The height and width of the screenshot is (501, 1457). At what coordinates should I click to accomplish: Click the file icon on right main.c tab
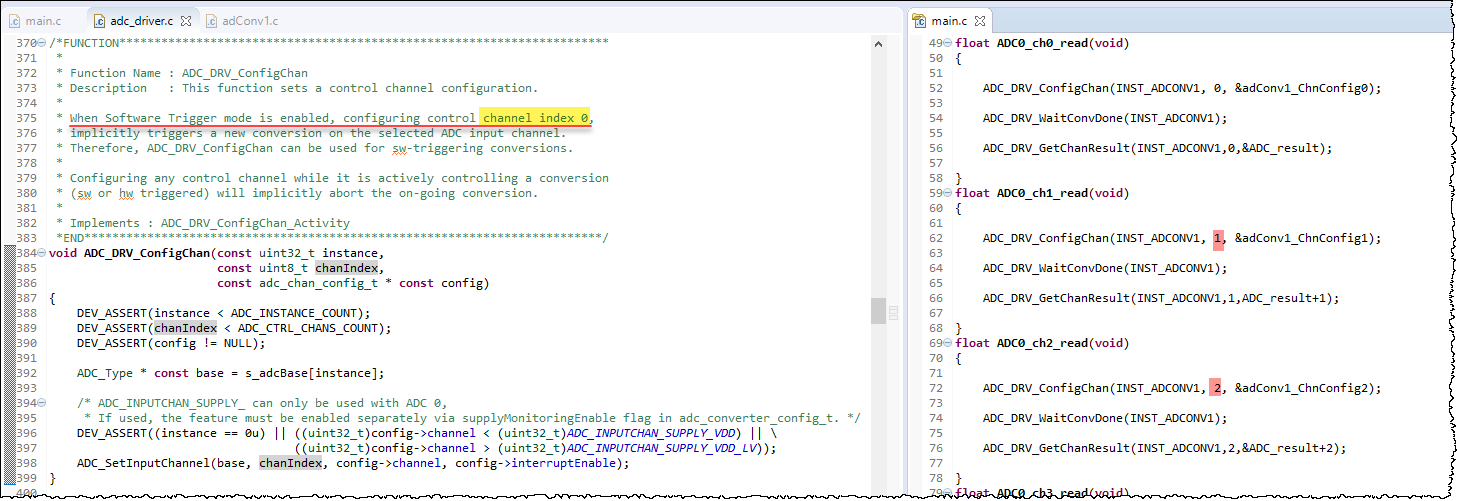920,20
